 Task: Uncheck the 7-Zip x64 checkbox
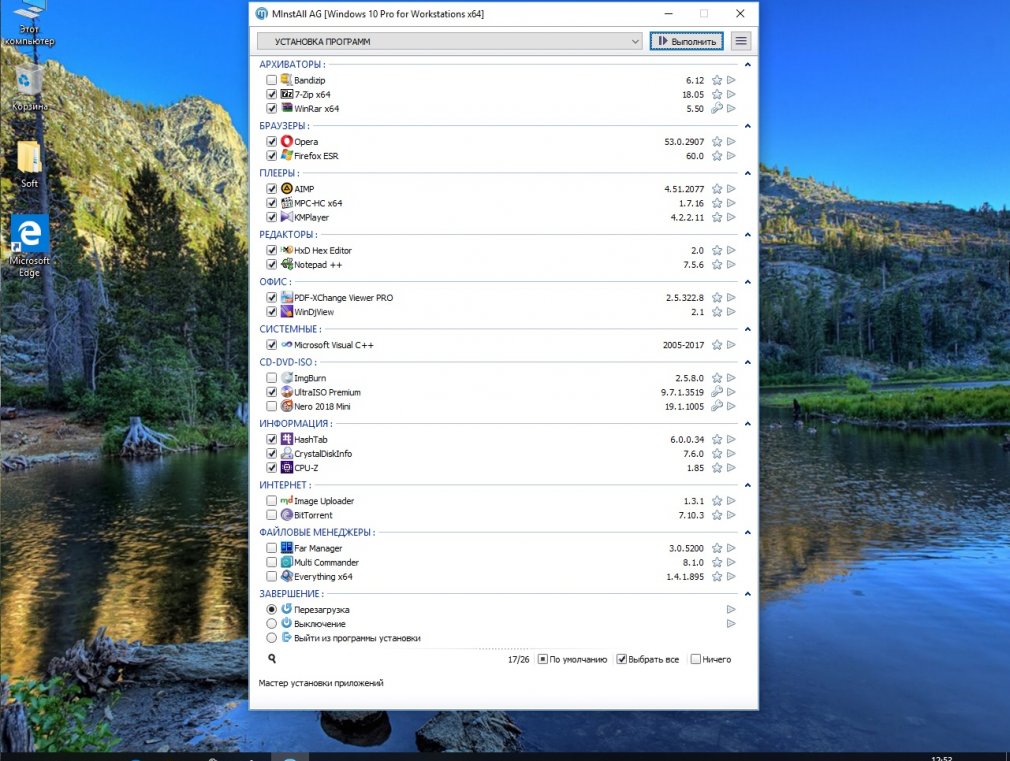click(x=271, y=94)
